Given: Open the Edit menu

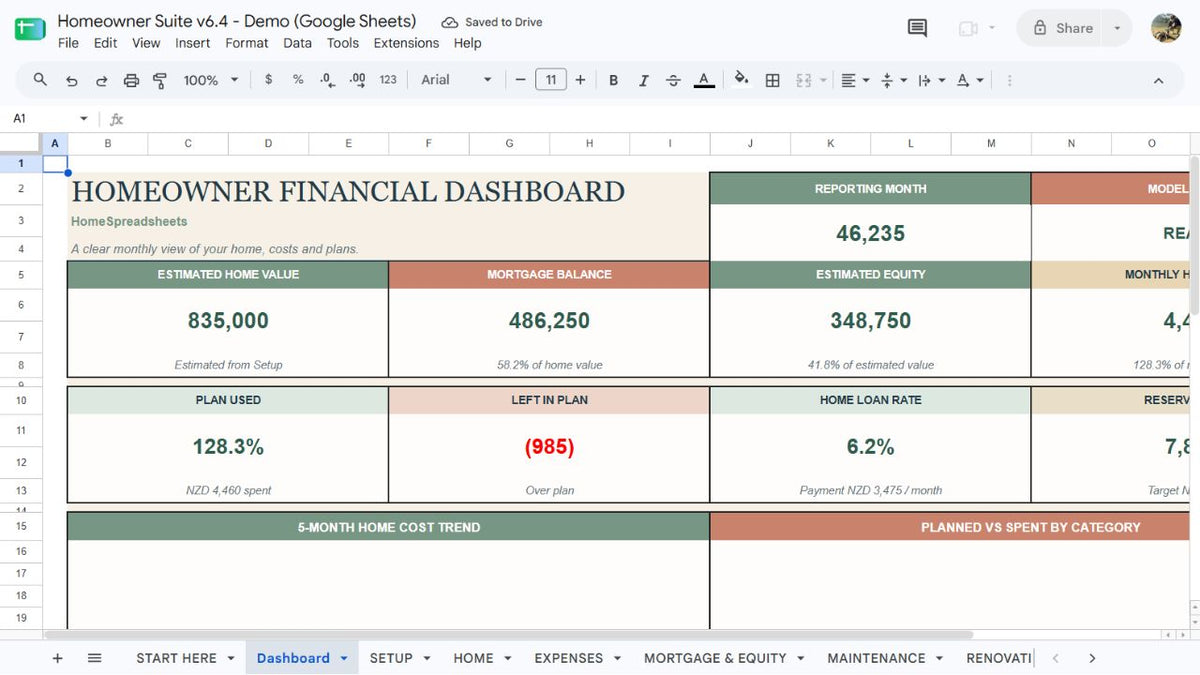Looking at the screenshot, I should [105, 43].
